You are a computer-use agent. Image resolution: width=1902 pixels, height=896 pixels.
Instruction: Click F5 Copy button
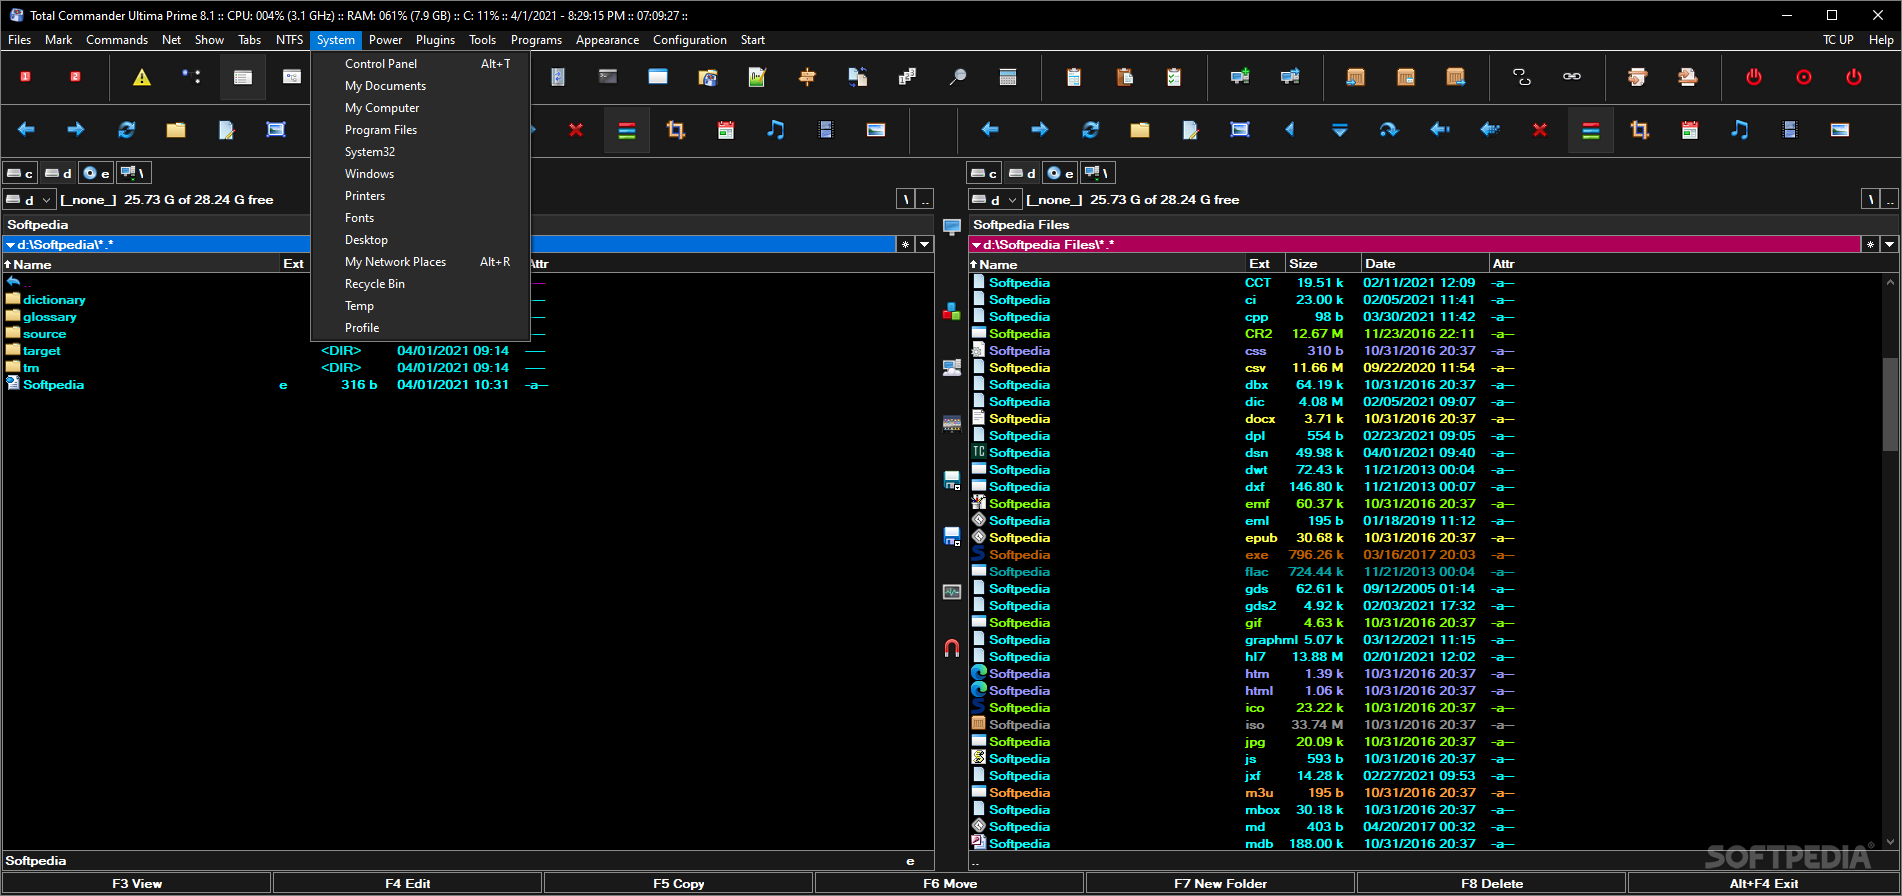[x=679, y=883]
